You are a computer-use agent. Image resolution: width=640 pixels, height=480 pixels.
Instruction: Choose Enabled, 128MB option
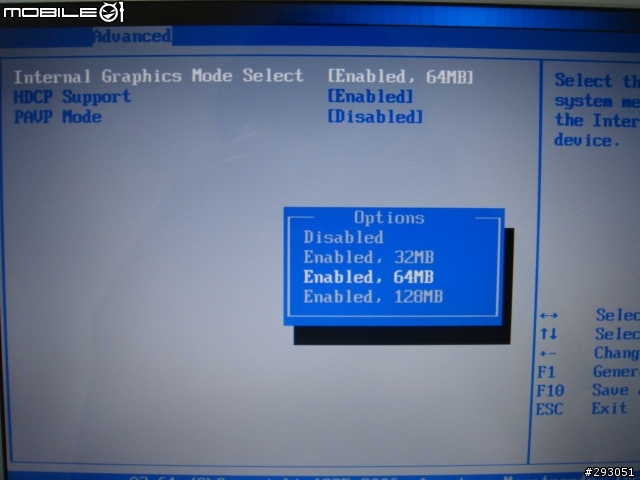click(373, 296)
